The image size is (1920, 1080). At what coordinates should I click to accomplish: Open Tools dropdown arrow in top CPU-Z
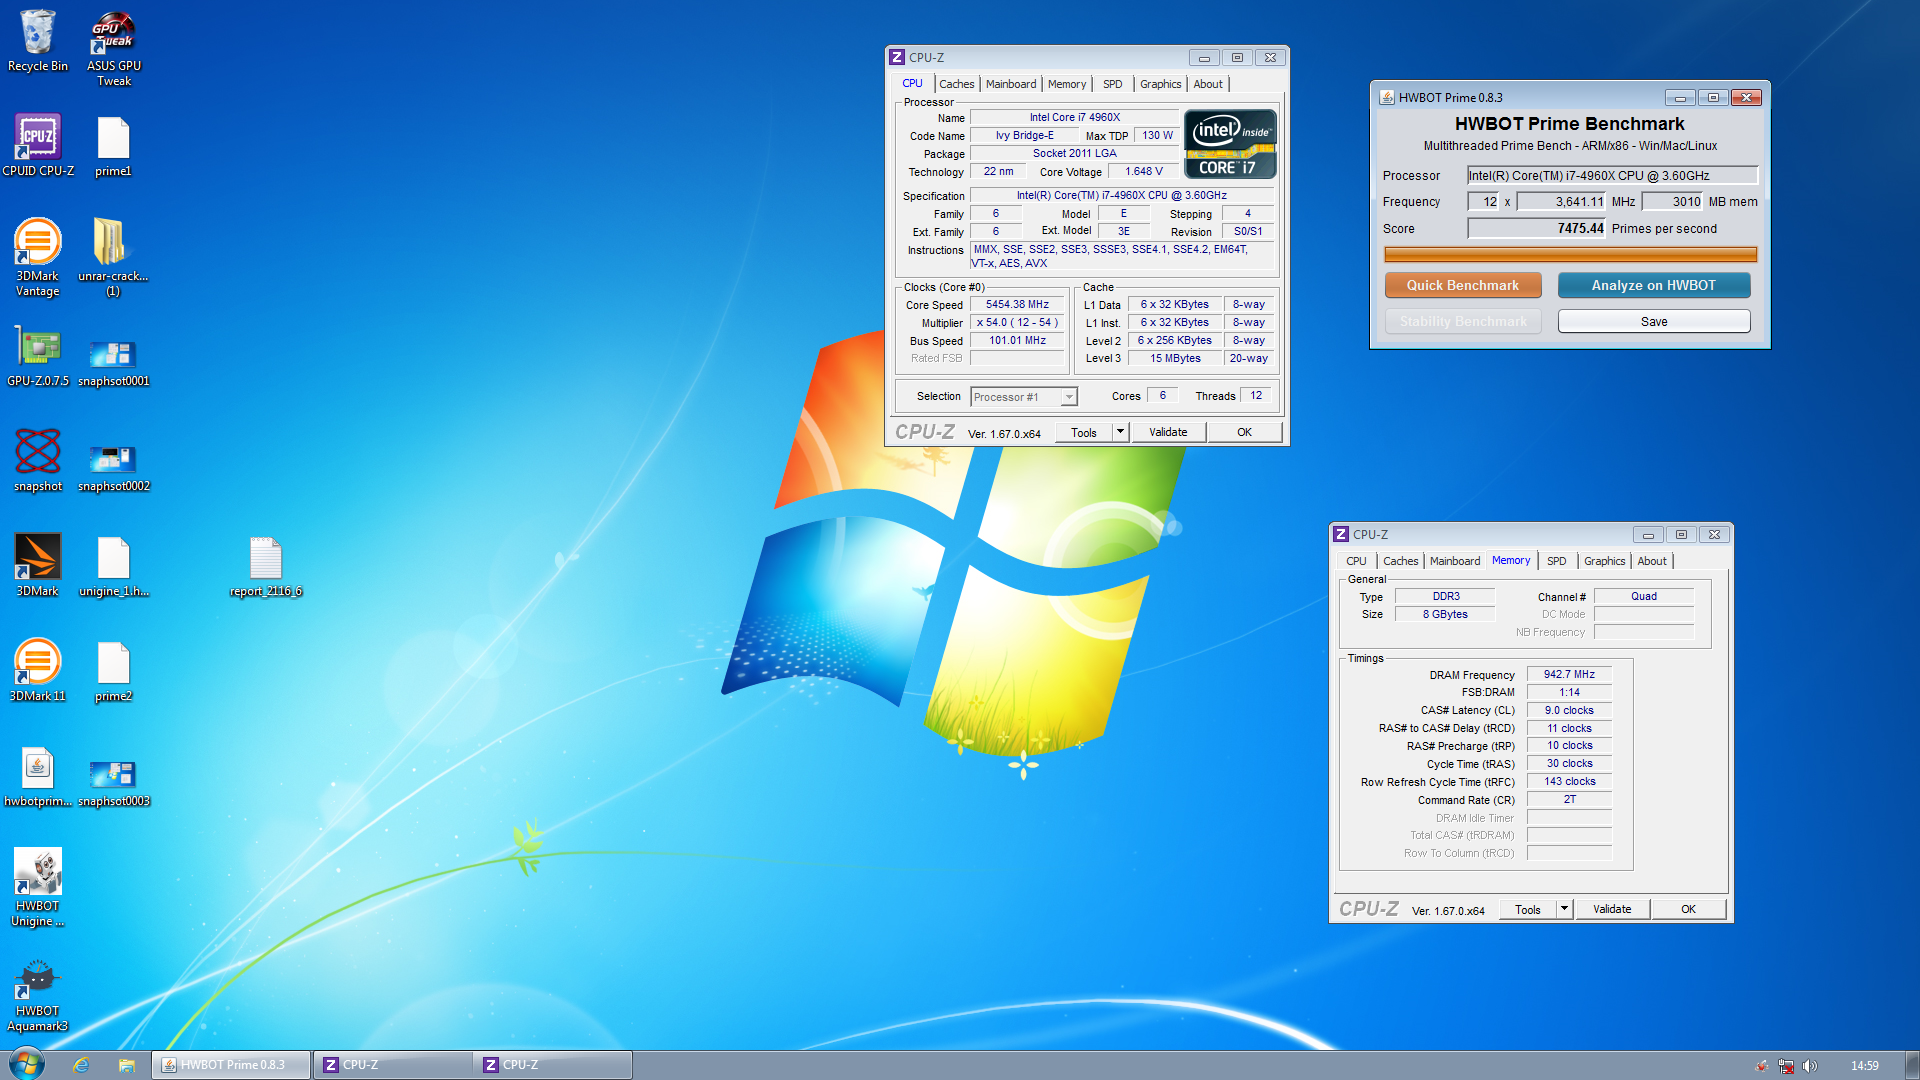pyautogui.click(x=1120, y=432)
